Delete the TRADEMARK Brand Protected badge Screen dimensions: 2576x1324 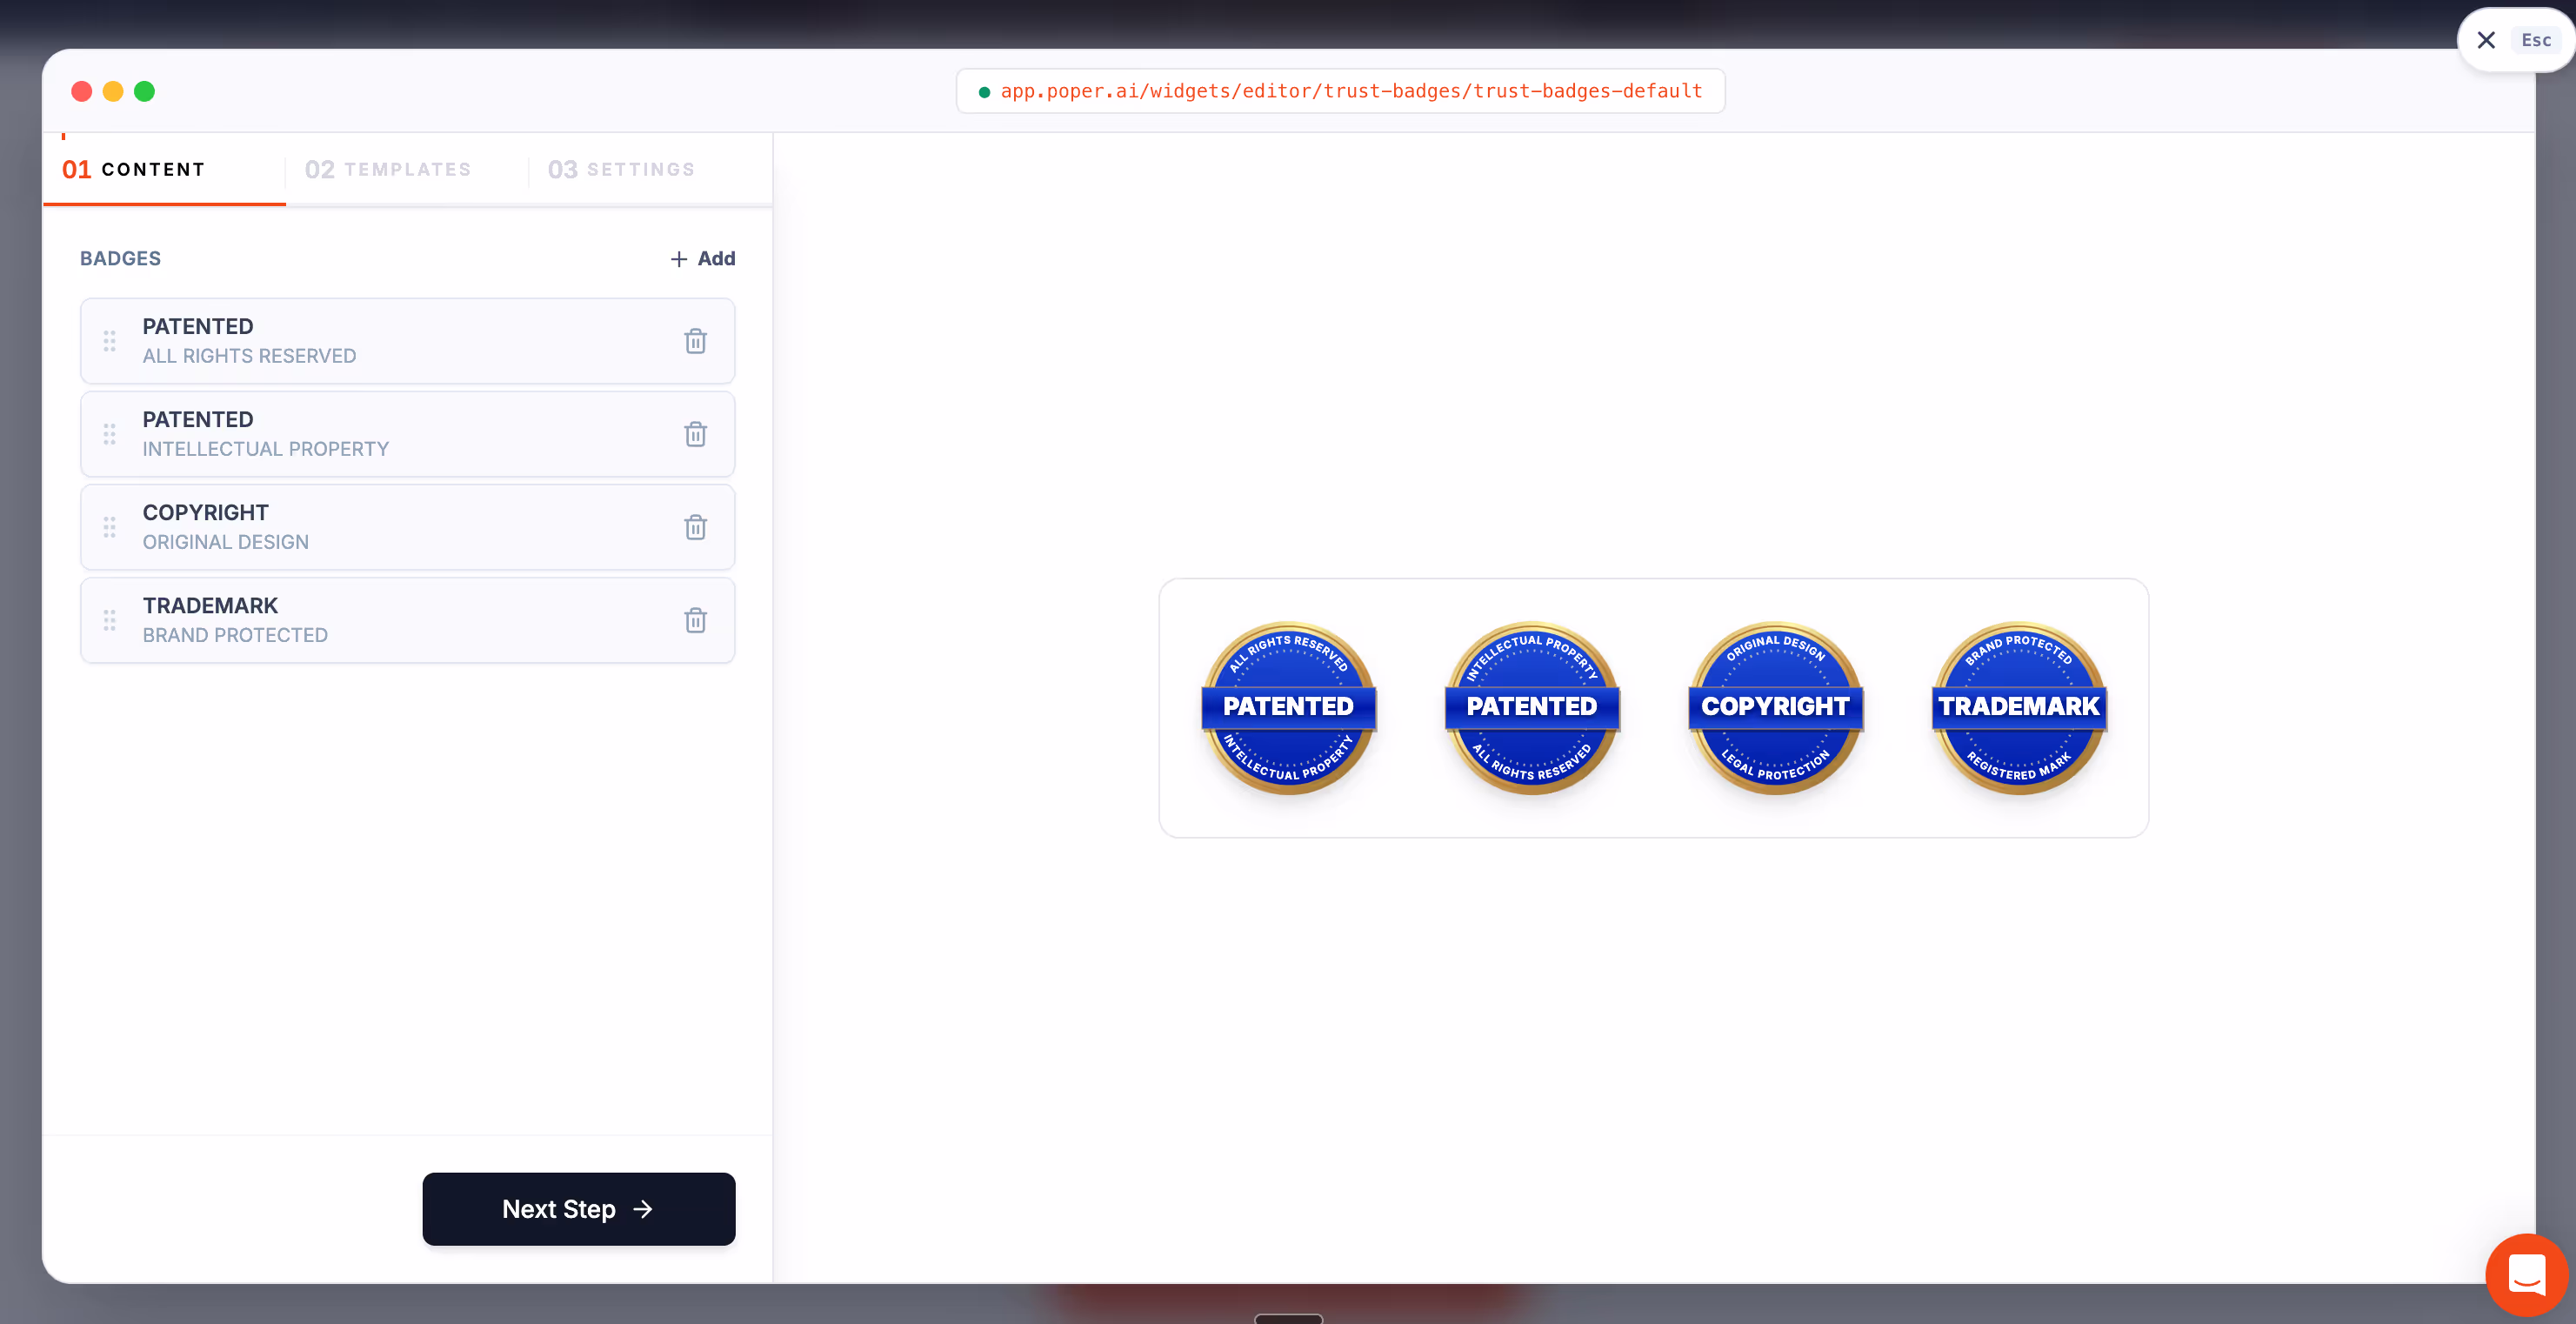tap(695, 620)
